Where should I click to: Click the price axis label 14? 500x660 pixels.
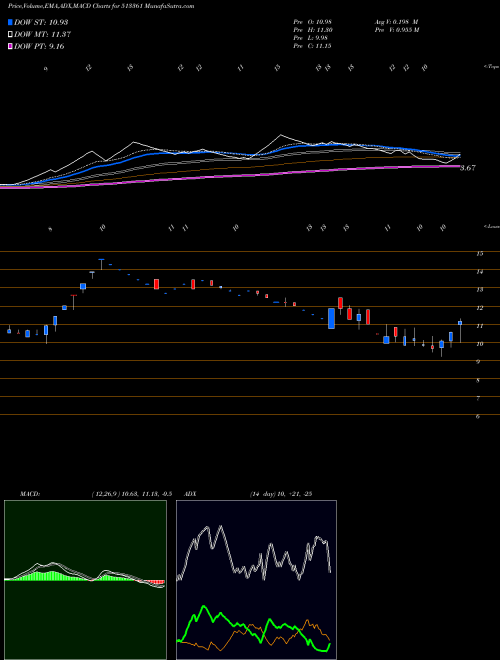click(479, 272)
